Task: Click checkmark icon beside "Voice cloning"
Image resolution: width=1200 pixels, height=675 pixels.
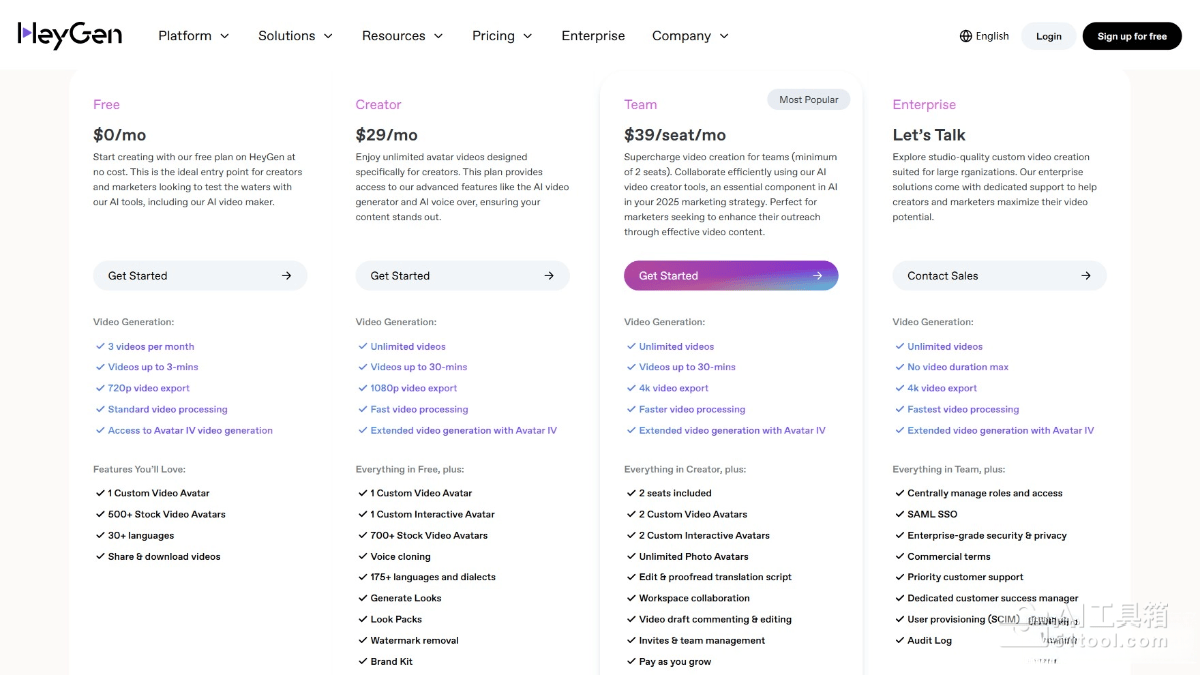Action: click(362, 557)
